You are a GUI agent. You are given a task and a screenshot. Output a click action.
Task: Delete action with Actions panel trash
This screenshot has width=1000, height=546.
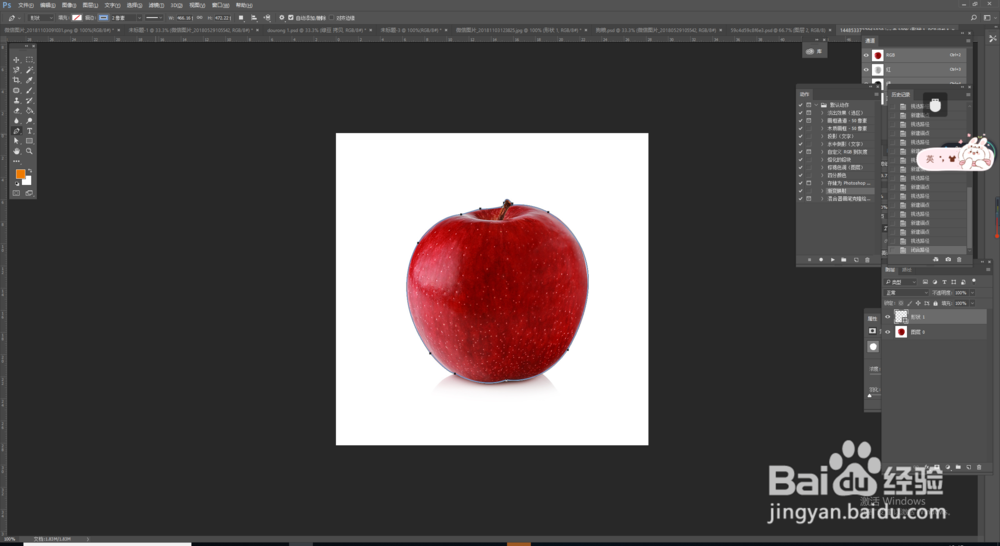coord(867,260)
